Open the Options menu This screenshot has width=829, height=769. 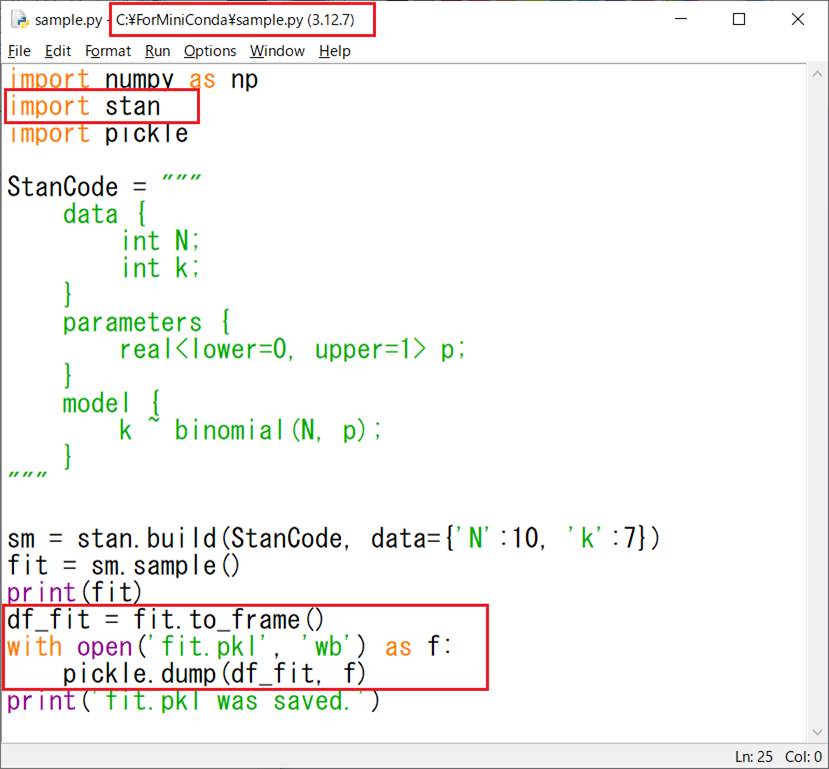(210, 51)
